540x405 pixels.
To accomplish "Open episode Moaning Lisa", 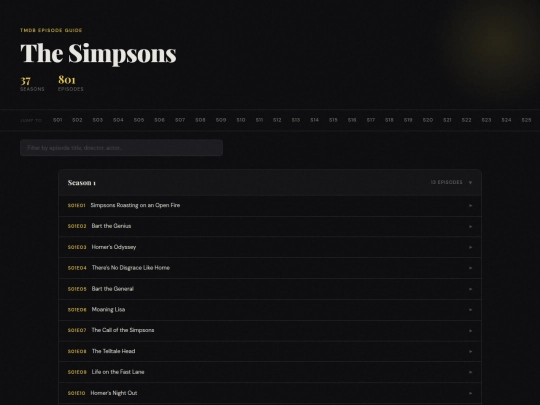I will pos(108,309).
